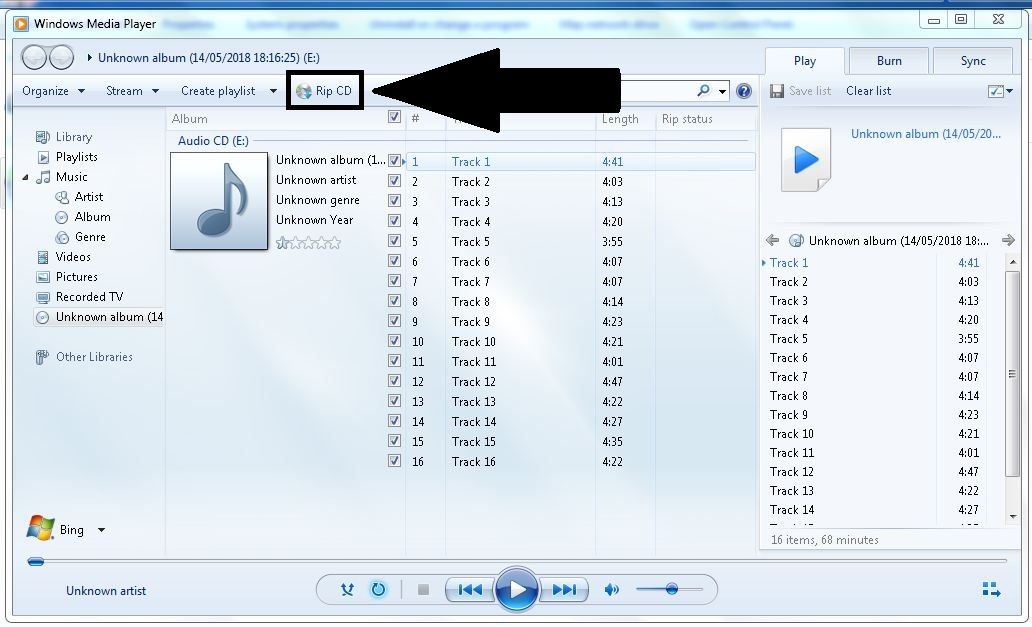Open the Organize dropdown menu
This screenshot has height=628, width=1032.
pyautogui.click(x=53, y=91)
